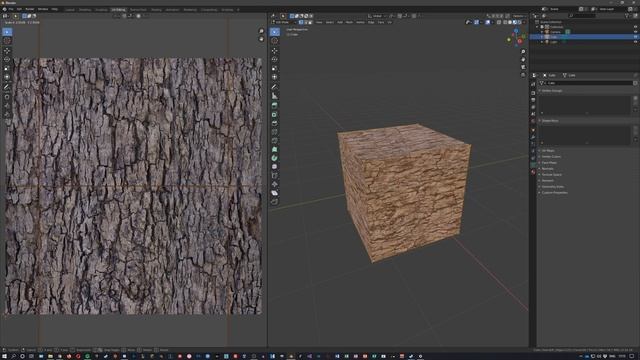Add a new workspace tab with plus

tap(238, 9)
